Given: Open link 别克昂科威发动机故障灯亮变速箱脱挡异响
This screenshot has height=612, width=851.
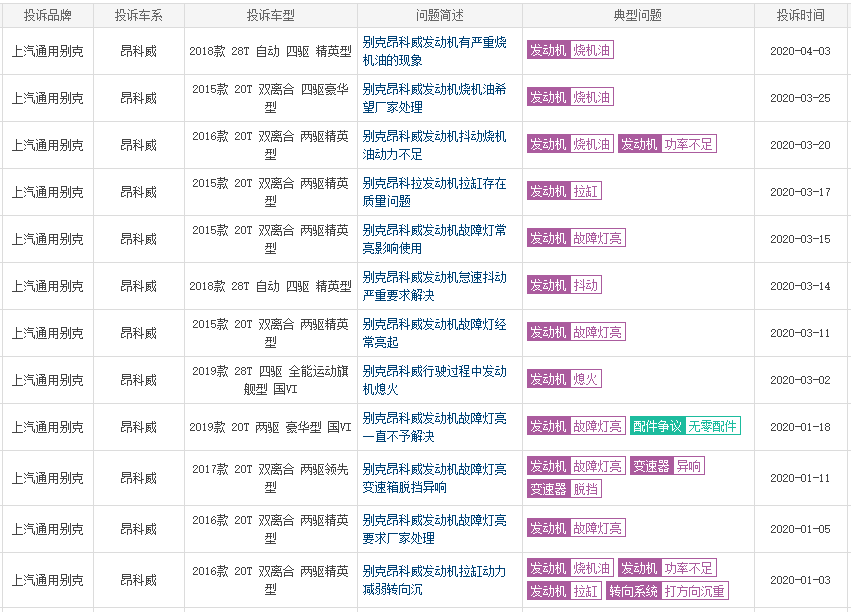Looking at the screenshot, I should pyautogui.click(x=434, y=478).
